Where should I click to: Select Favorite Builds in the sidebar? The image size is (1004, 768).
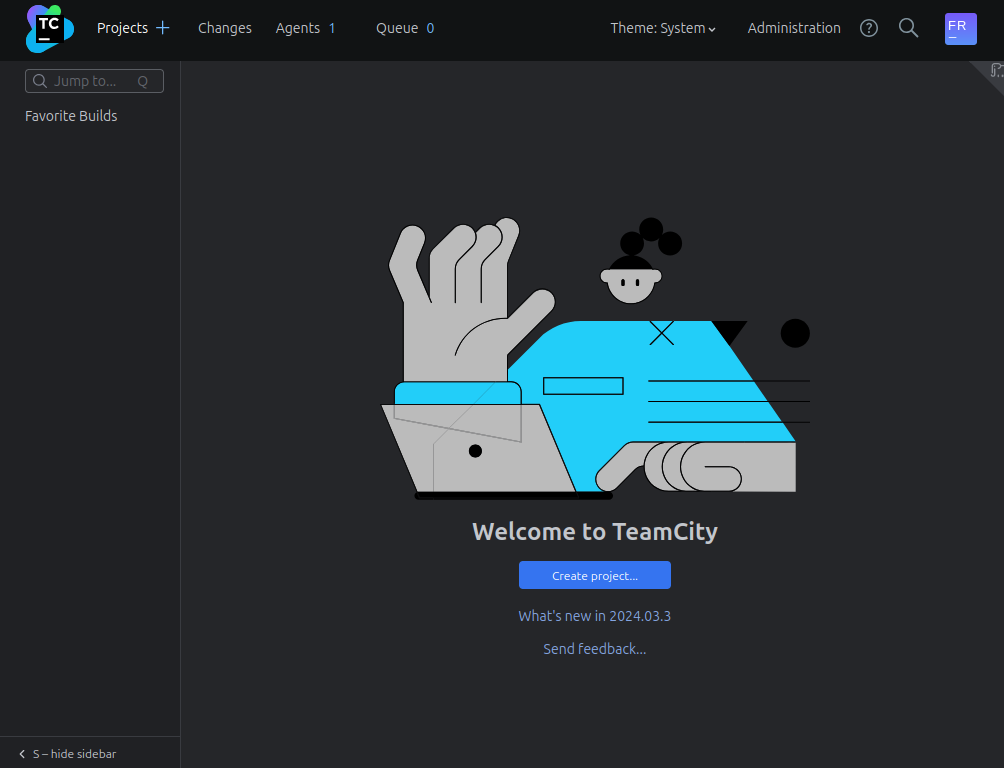tap(71, 116)
